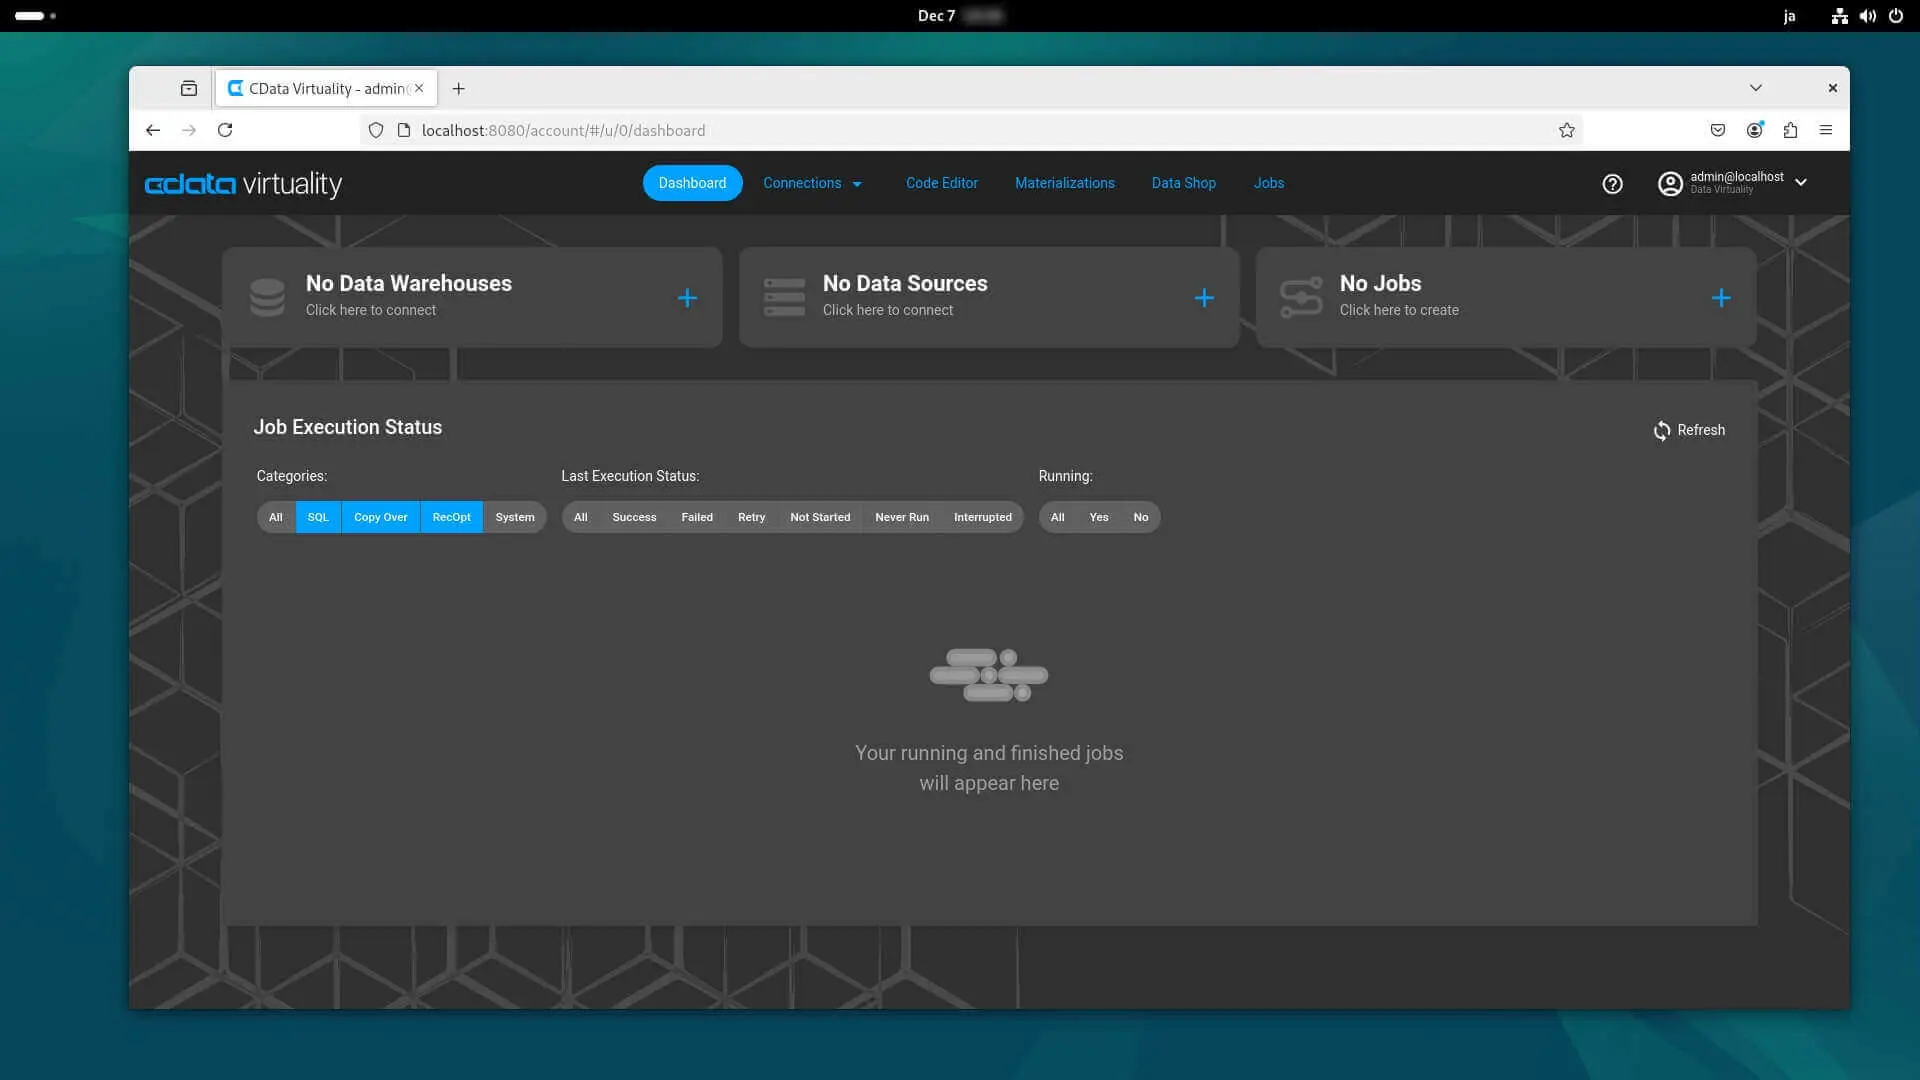The height and width of the screenshot is (1080, 1920).
Task: Reload the page in browser toolbar
Action: click(x=225, y=130)
